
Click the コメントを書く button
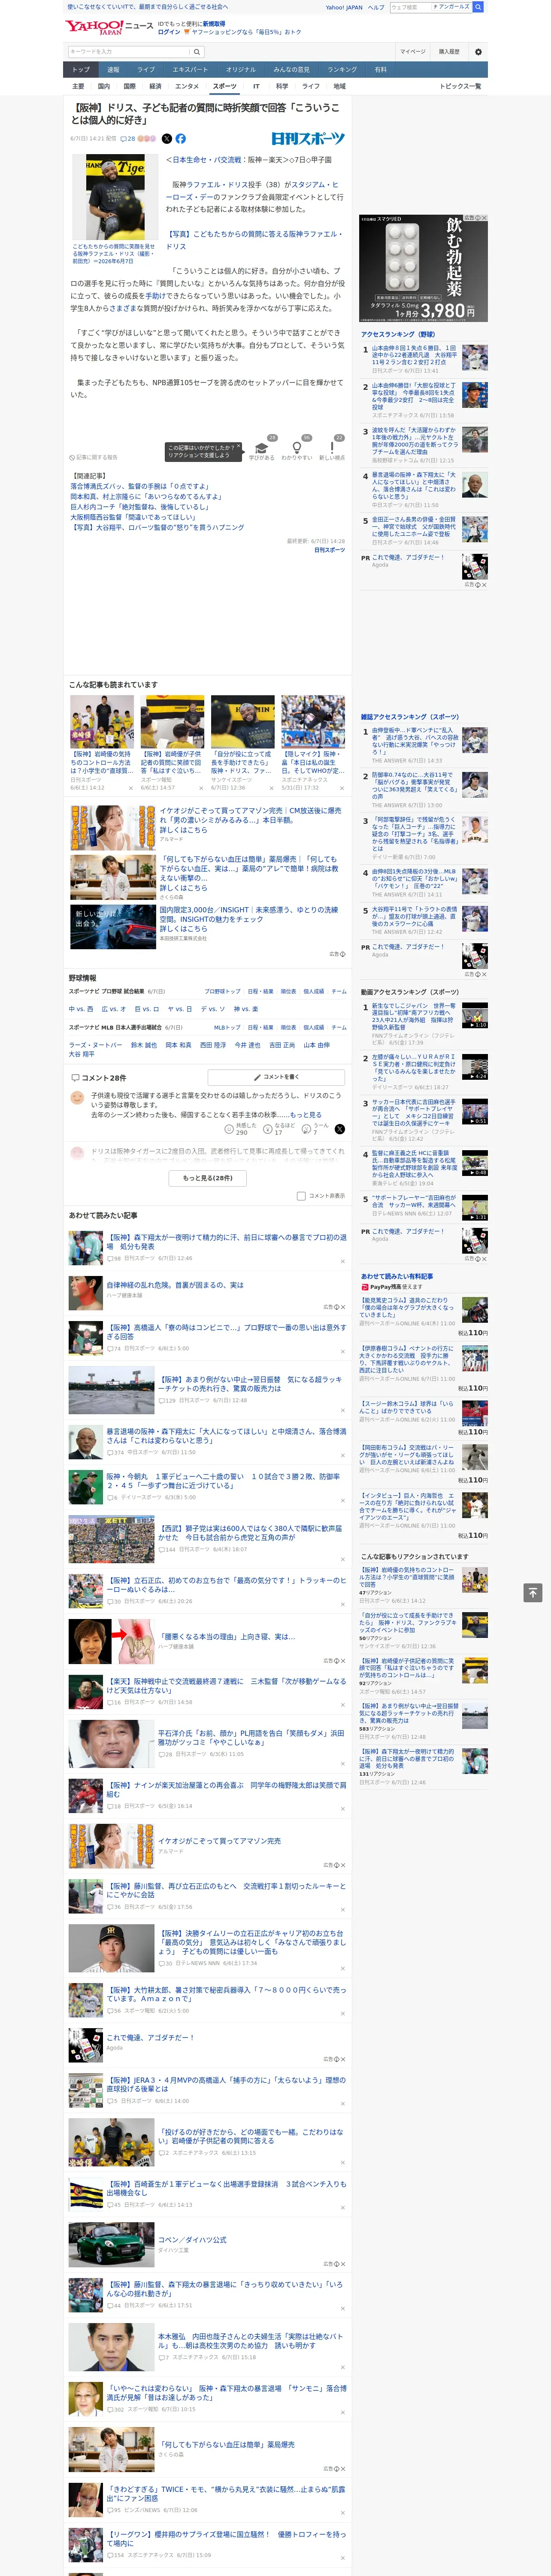coord(276,1077)
